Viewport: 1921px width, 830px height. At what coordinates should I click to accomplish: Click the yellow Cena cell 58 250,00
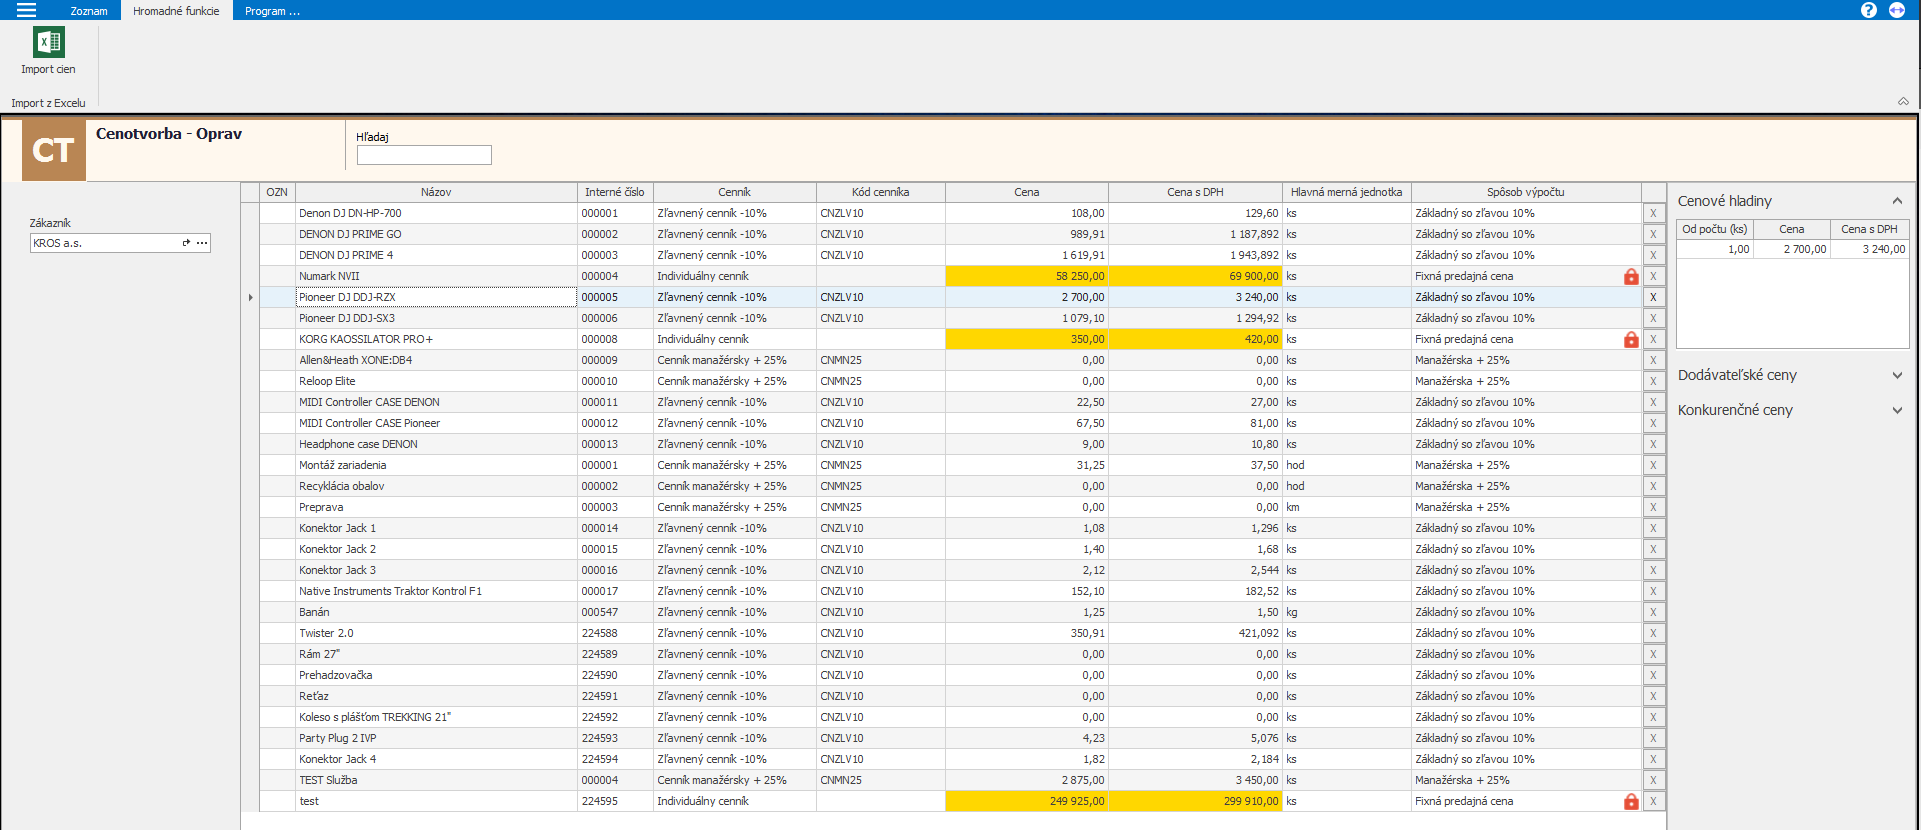pos(1027,276)
